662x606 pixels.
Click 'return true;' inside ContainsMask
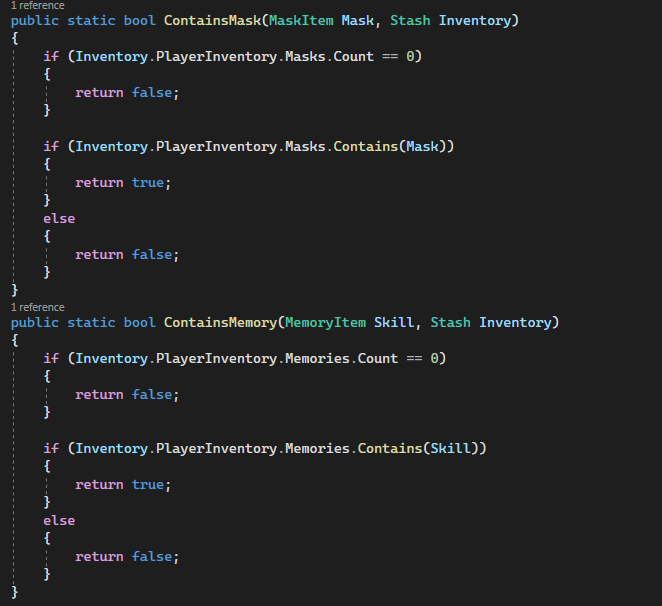(x=123, y=182)
